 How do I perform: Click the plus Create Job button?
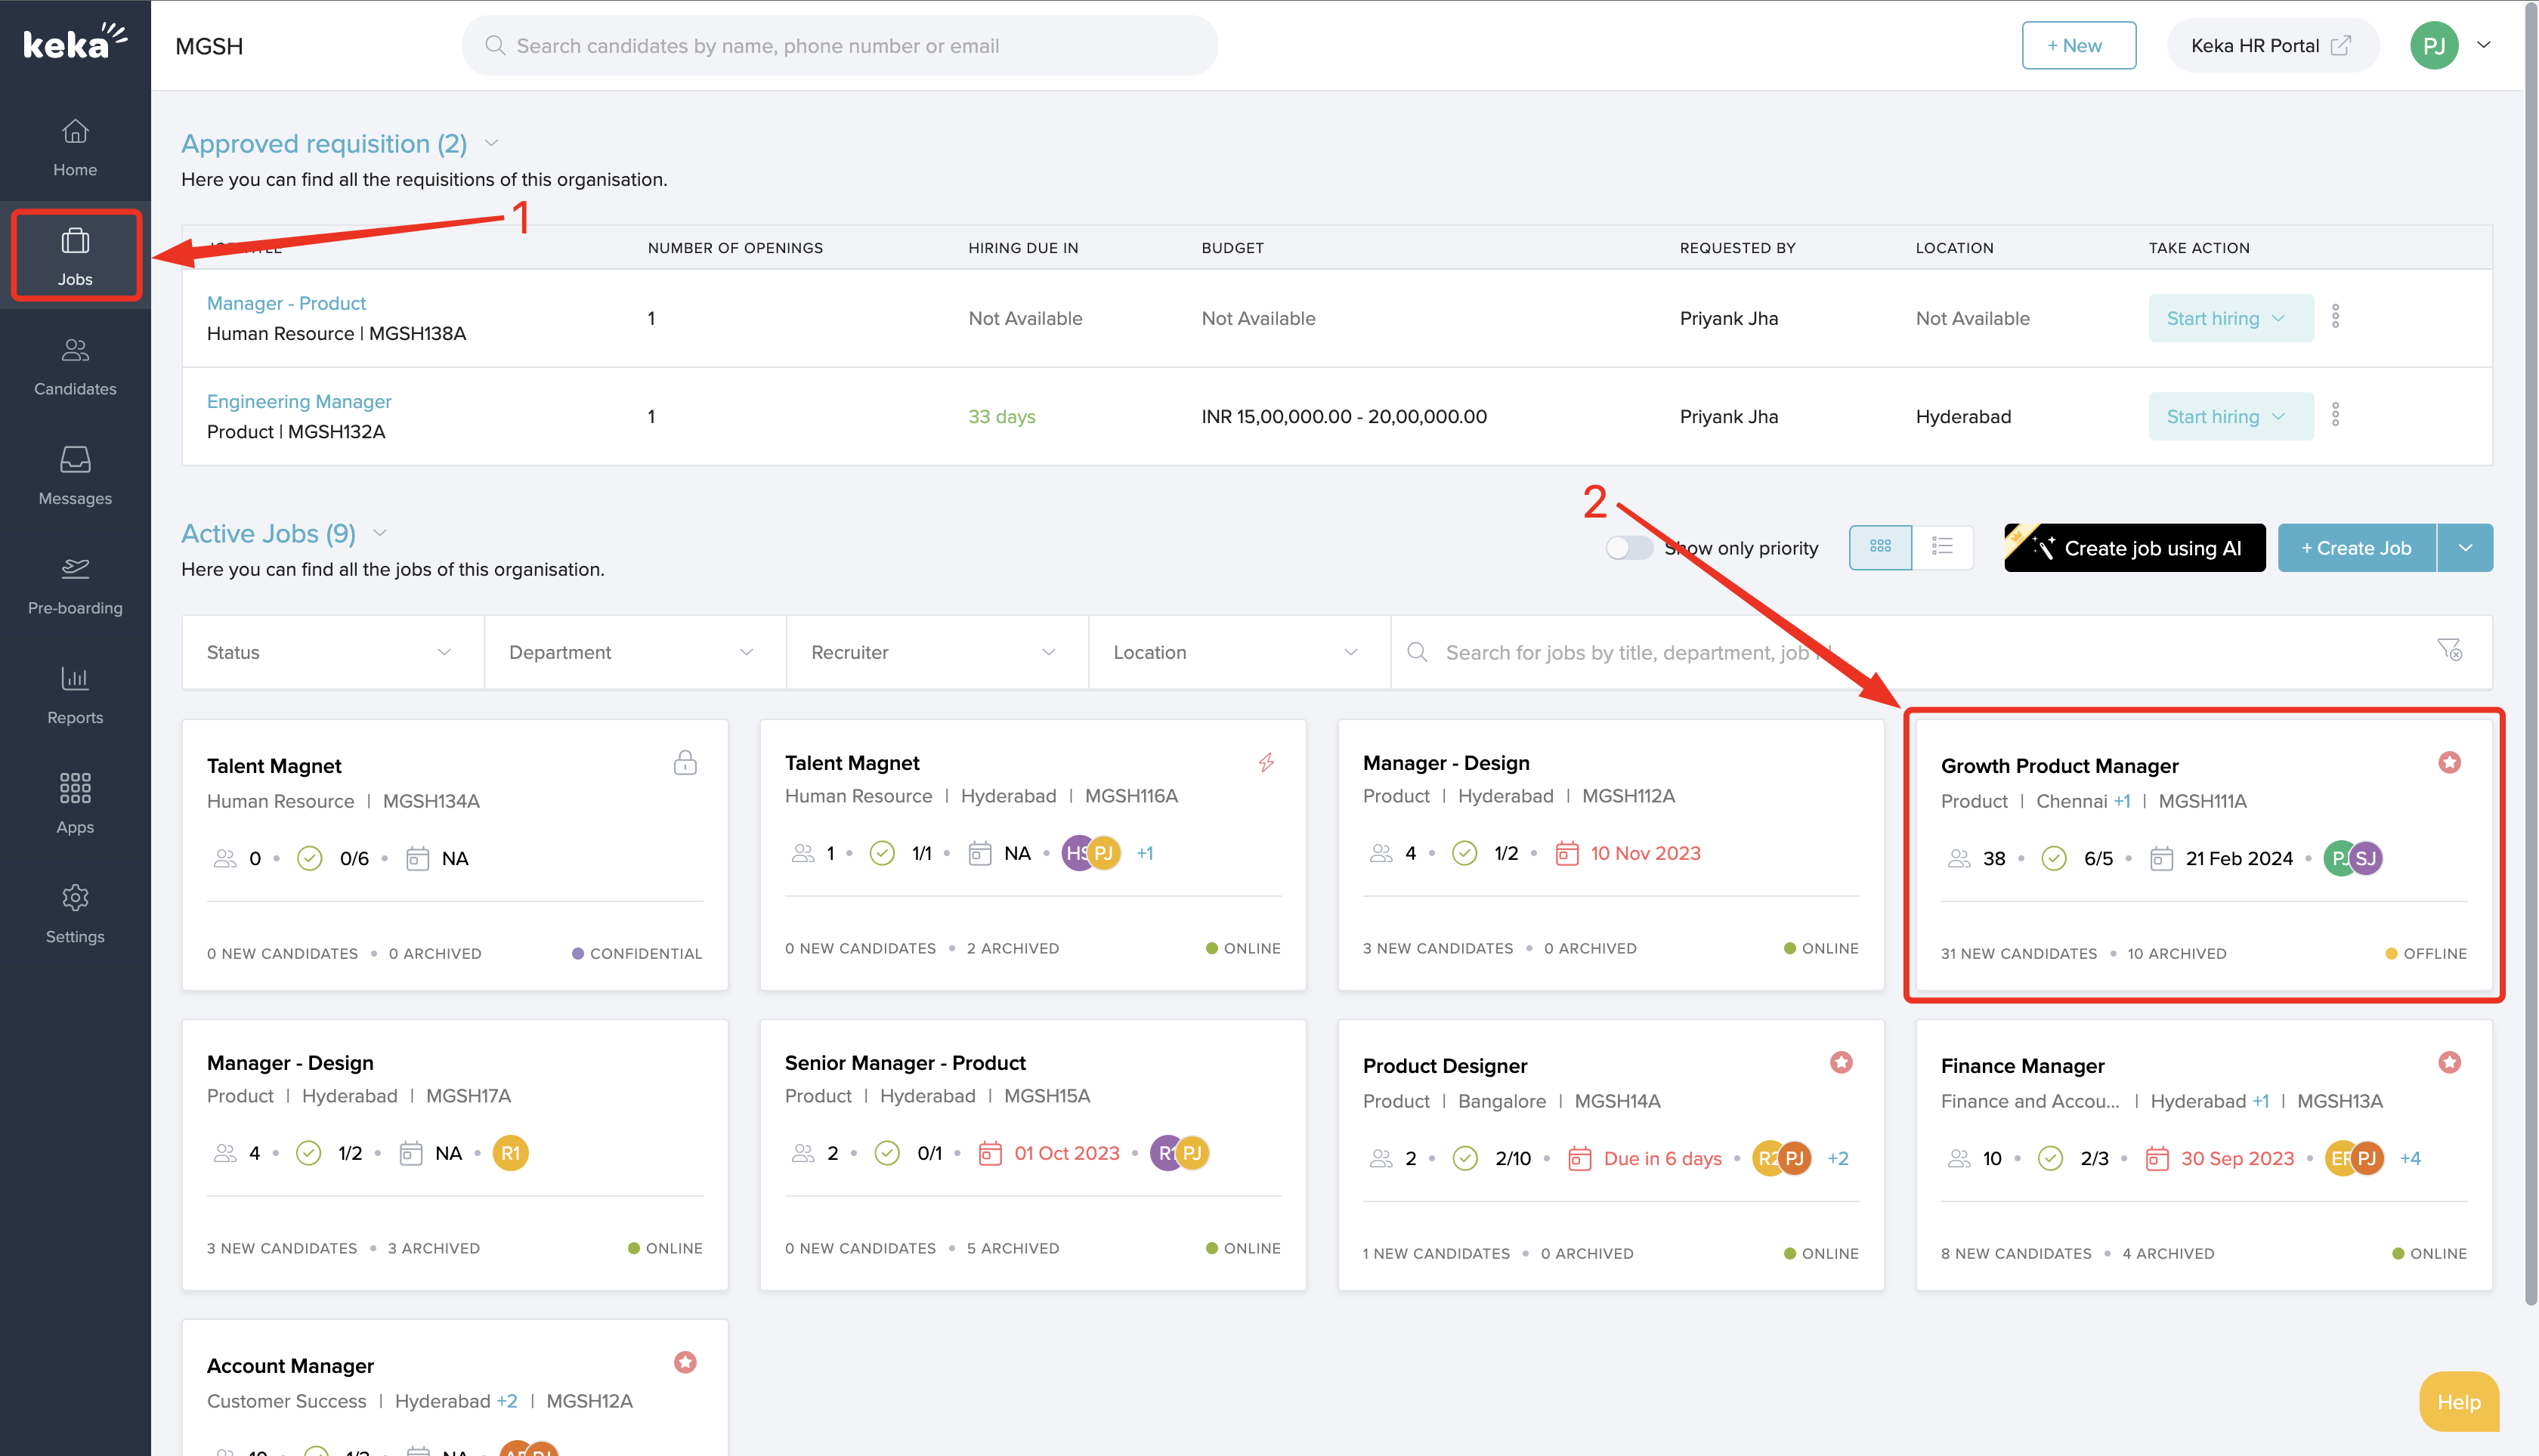(x=2356, y=548)
